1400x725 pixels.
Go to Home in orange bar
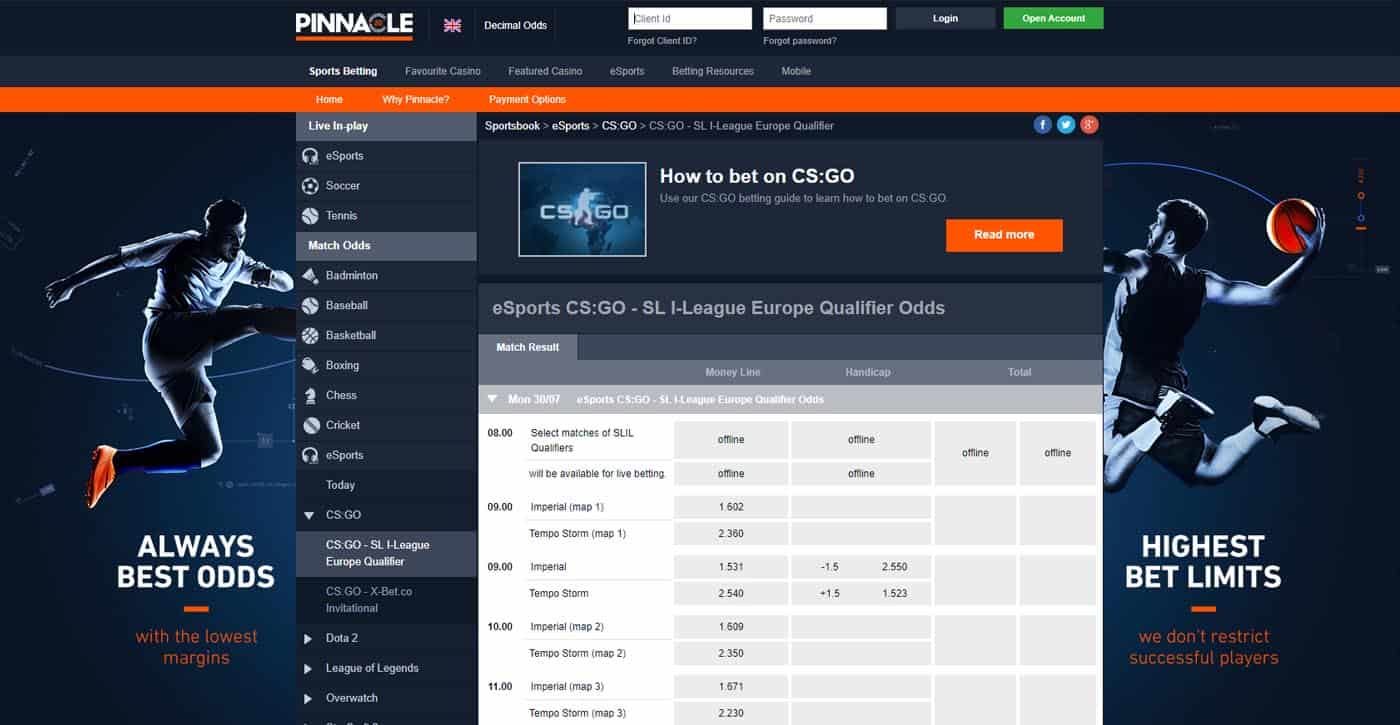coord(329,99)
